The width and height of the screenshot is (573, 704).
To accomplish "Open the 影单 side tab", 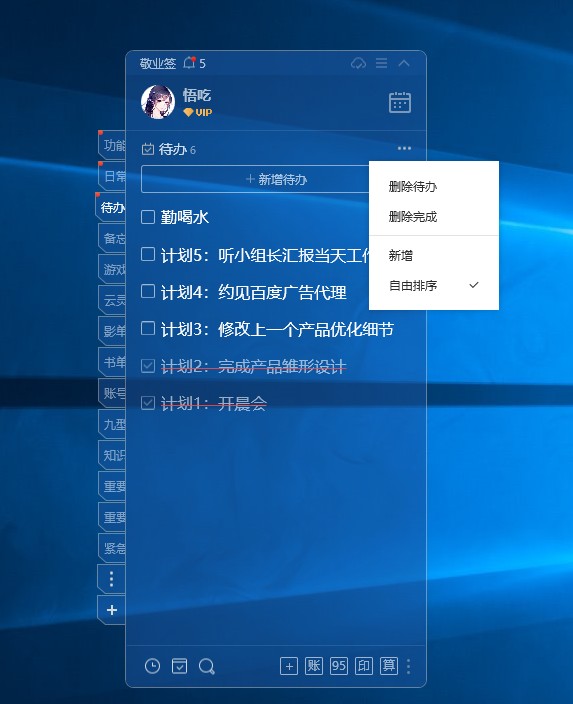I will [112, 331].
